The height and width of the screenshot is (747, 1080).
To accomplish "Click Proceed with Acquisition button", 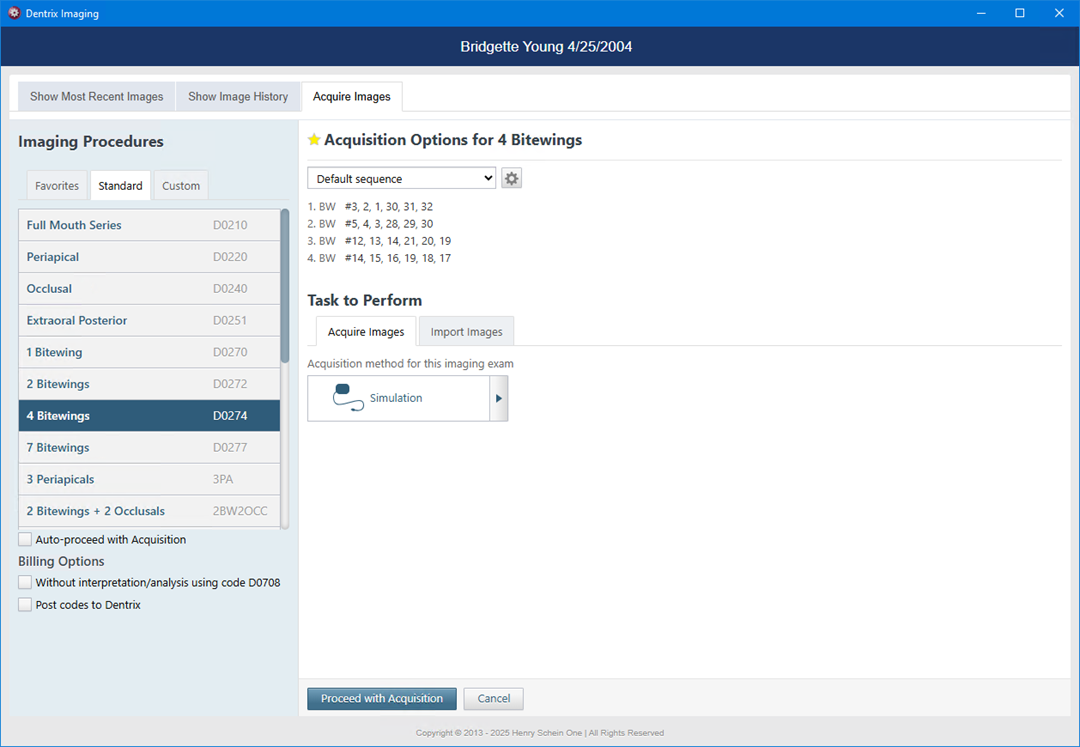I will 382,698.
